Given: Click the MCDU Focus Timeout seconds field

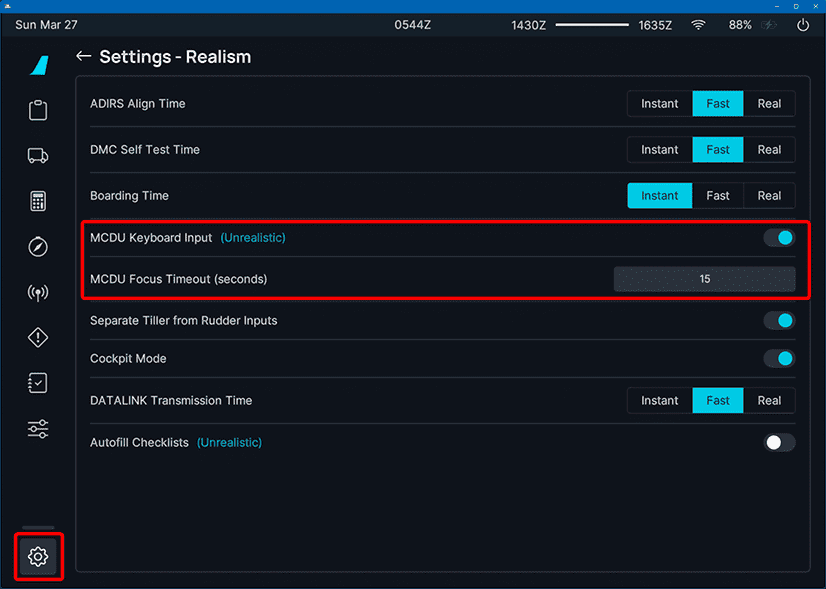Looking at the screenshot, I should 704,279.
